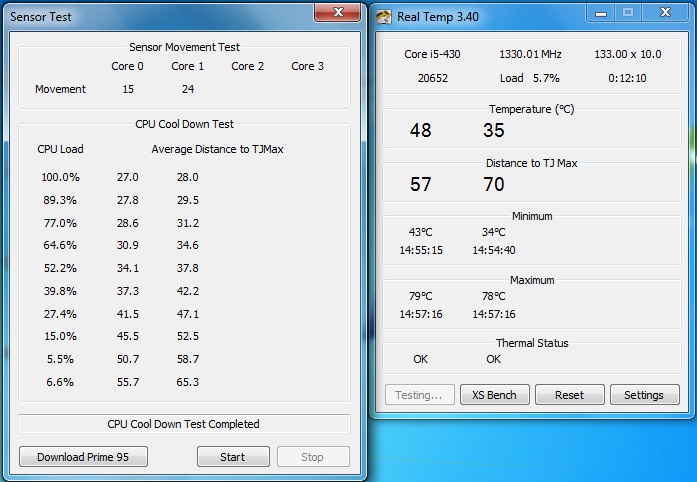The height and width of the screenshot is (482, 697).
Task: Click Distance to TJ Max value 57
Action: coord(421,184)
